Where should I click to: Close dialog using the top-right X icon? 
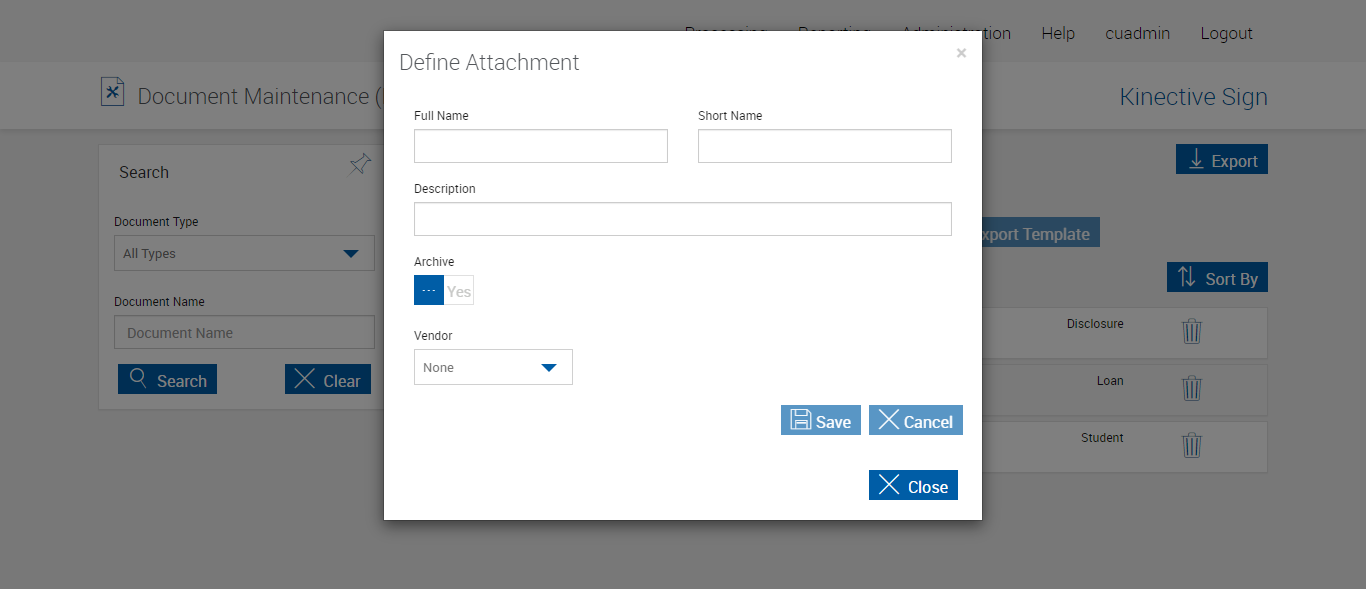[x=961, y=54]
